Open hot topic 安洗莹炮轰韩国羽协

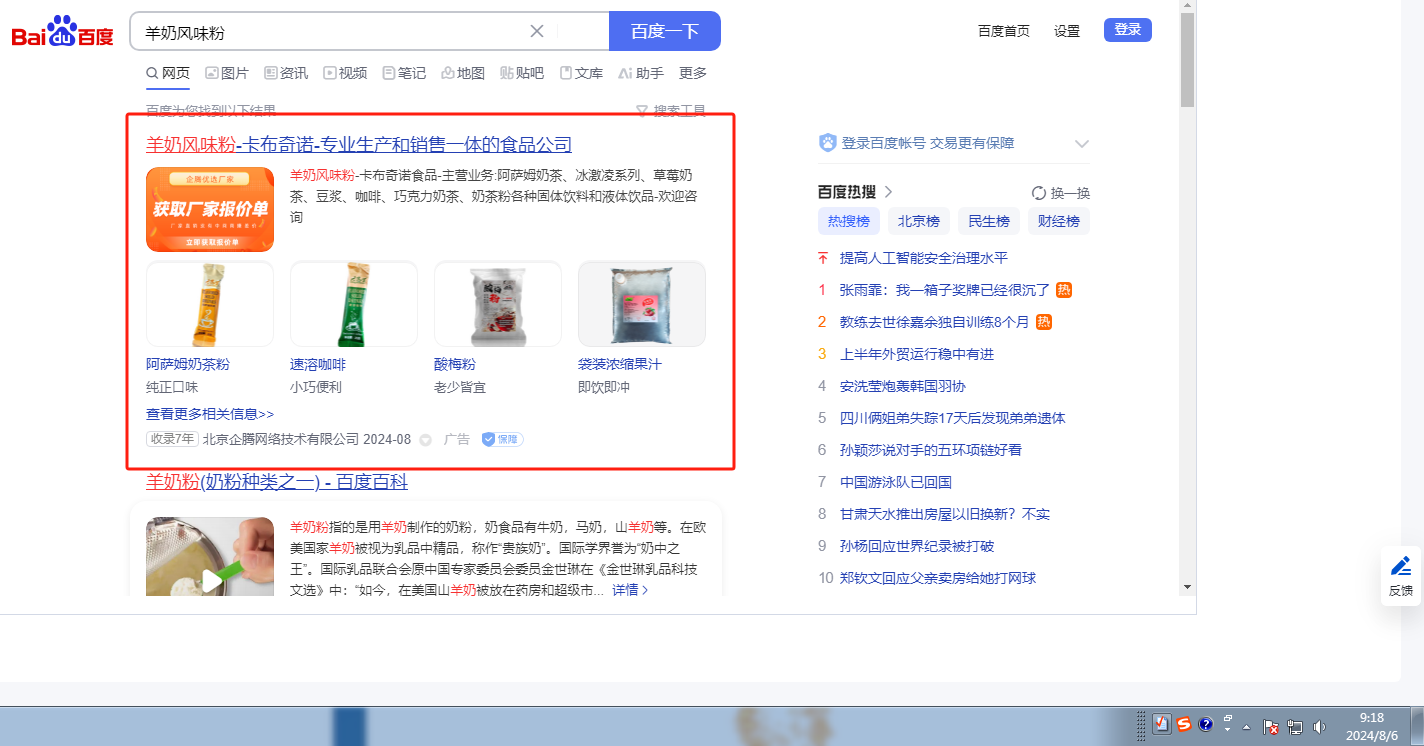point(903,386)
